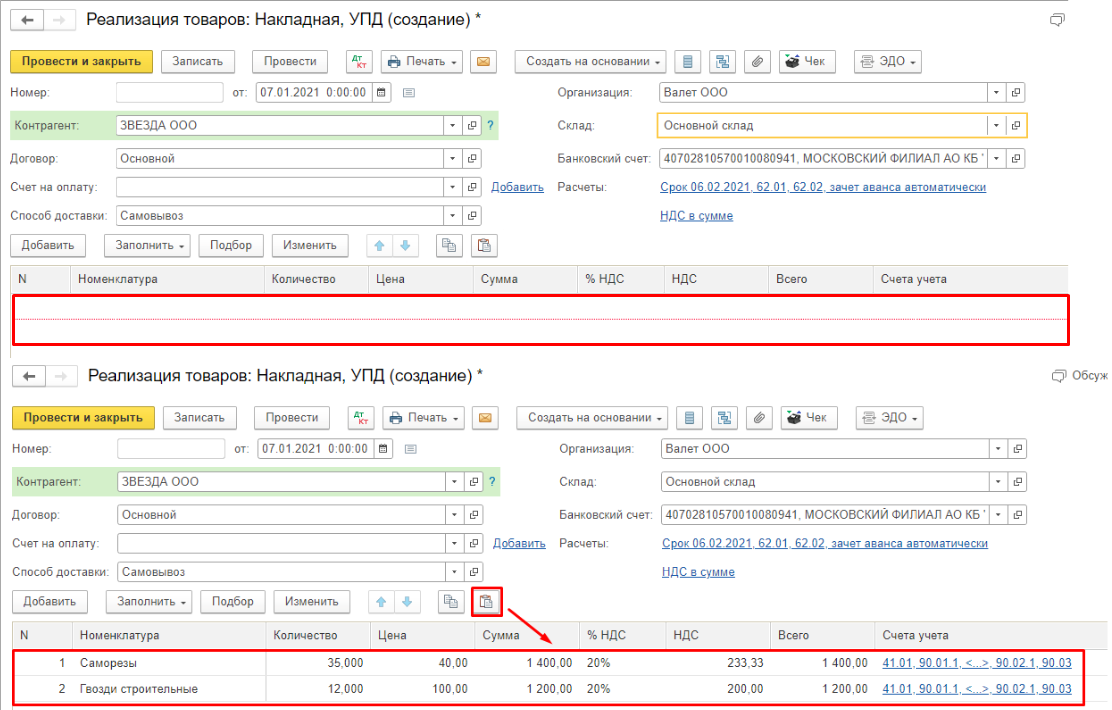Click back arrow in lower form header
This screenshot has height=710, width=1112.
pyautogui.click(x=29, y=376)
